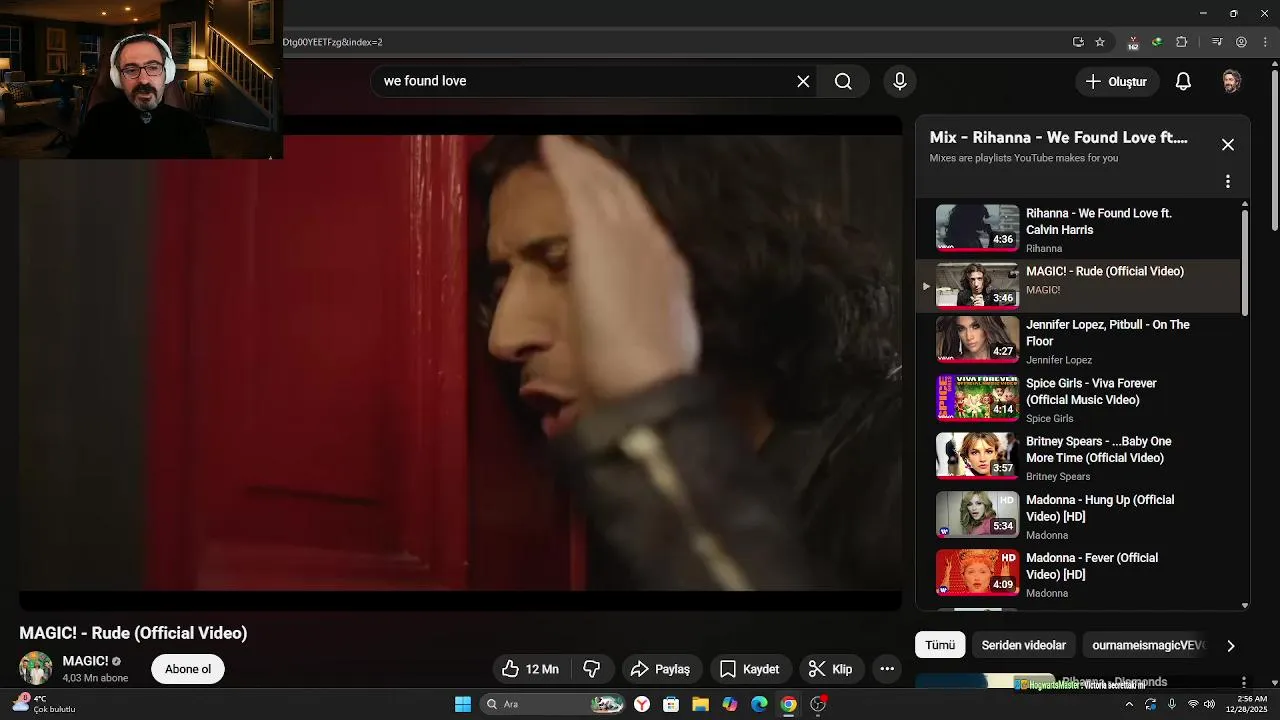Open more actions ellipsis below video
The image size is (1280, 720).
click(887, 669)
